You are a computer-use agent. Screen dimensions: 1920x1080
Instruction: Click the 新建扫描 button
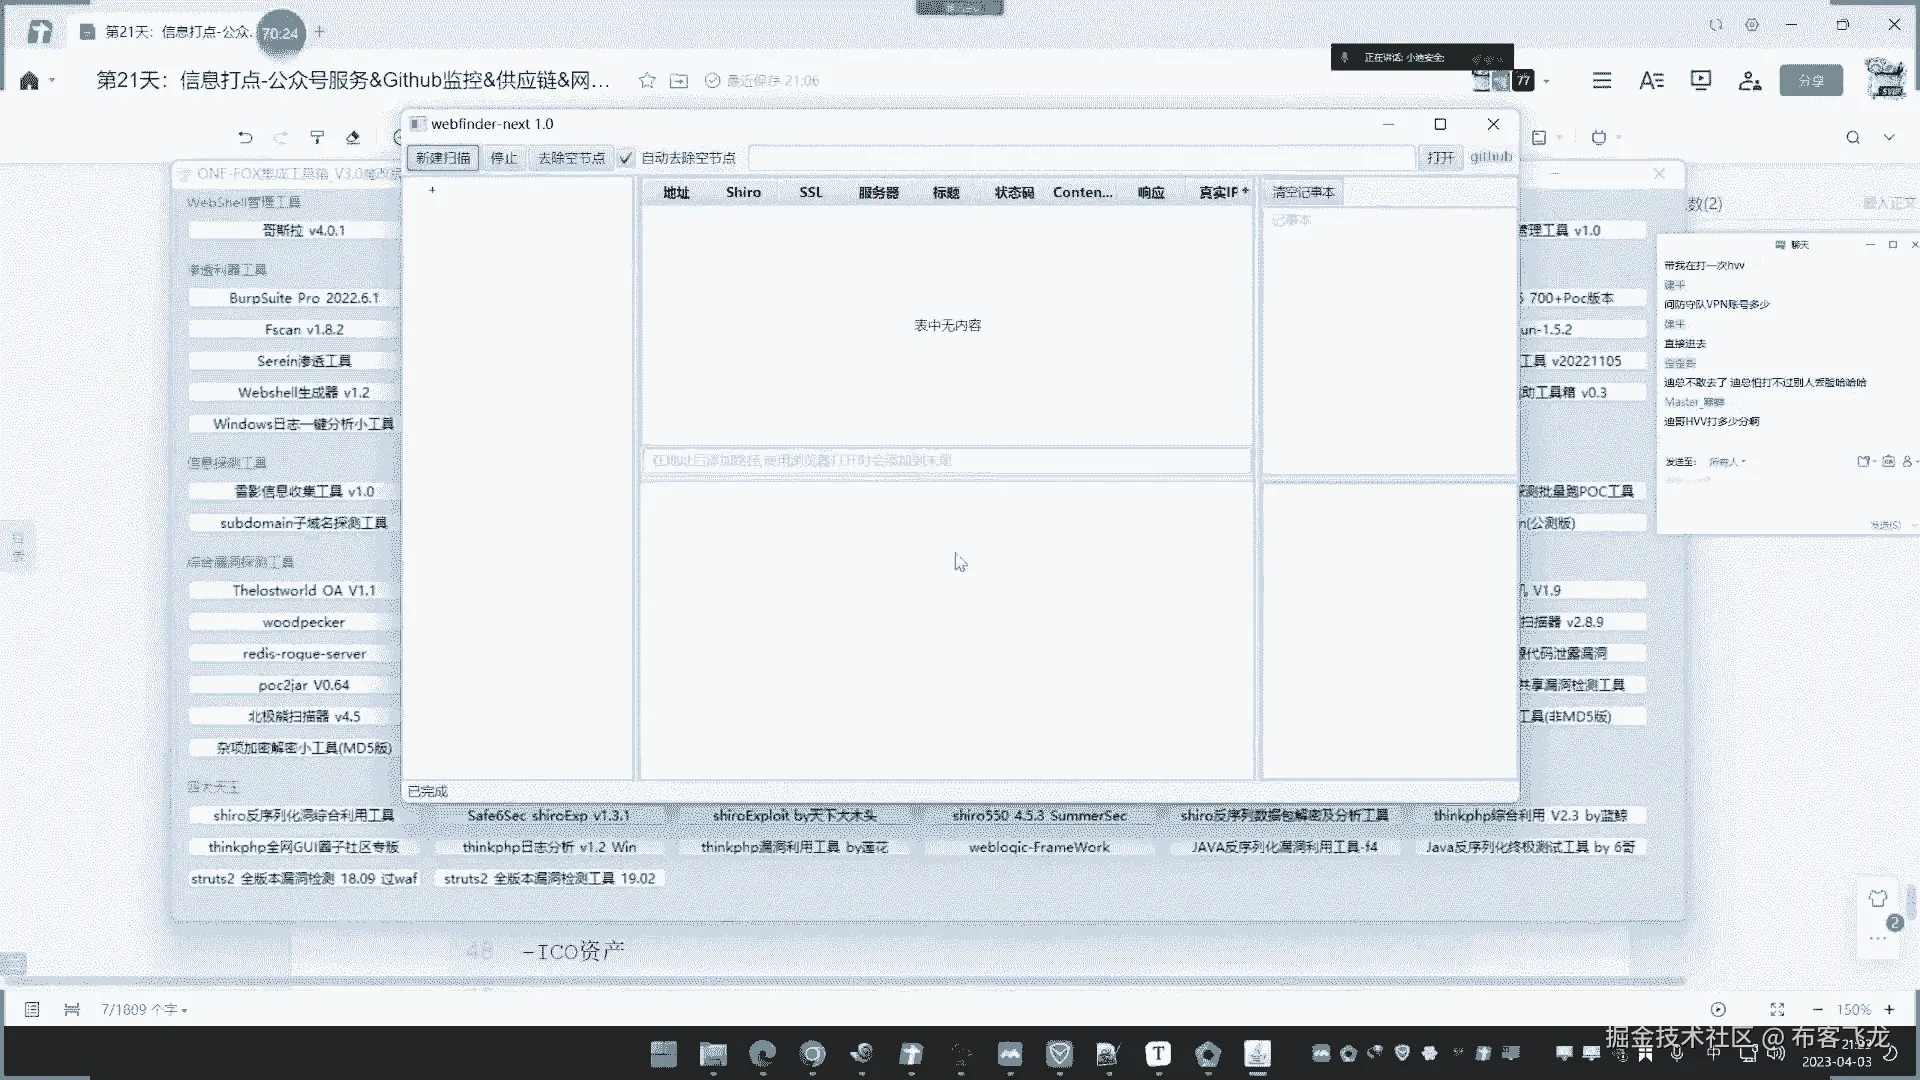point(442,158)
